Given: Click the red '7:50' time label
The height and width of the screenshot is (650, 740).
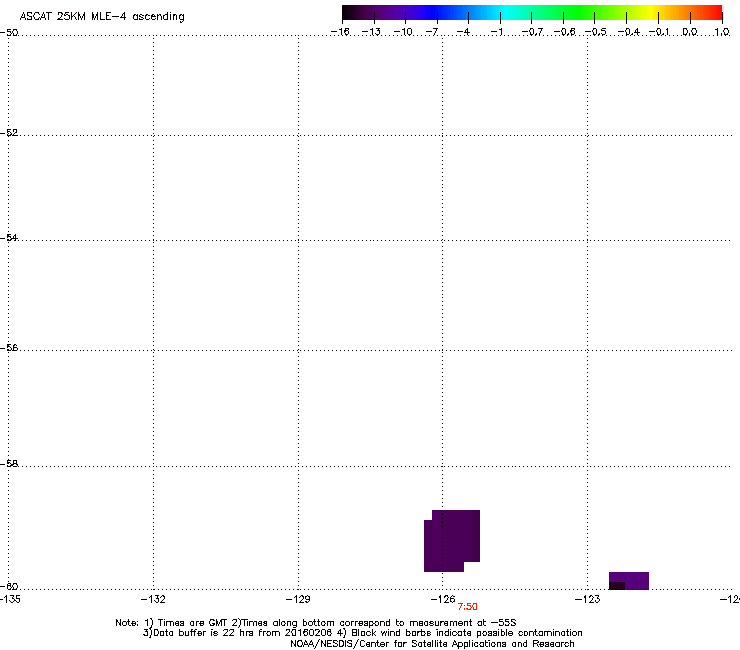Looking at the screenshot, I should [x=467, y=607].
